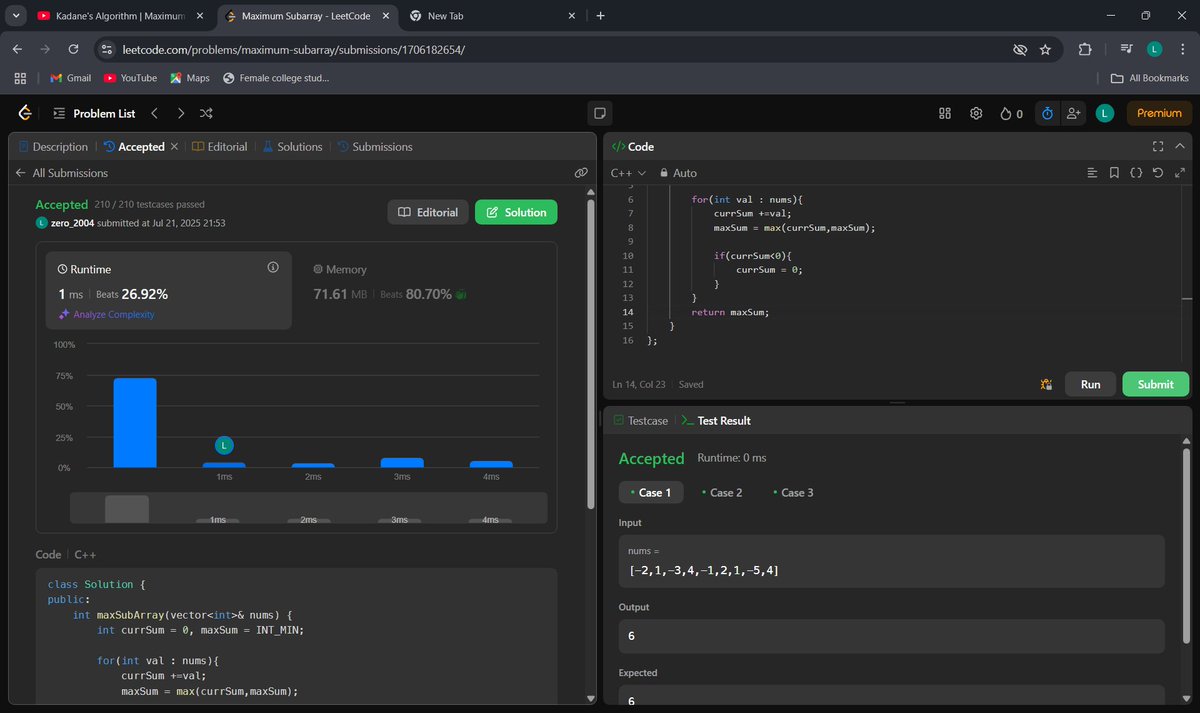Switch to the Submissions tab
Viewport: 1200px width, 713px height.
[375, 146]
